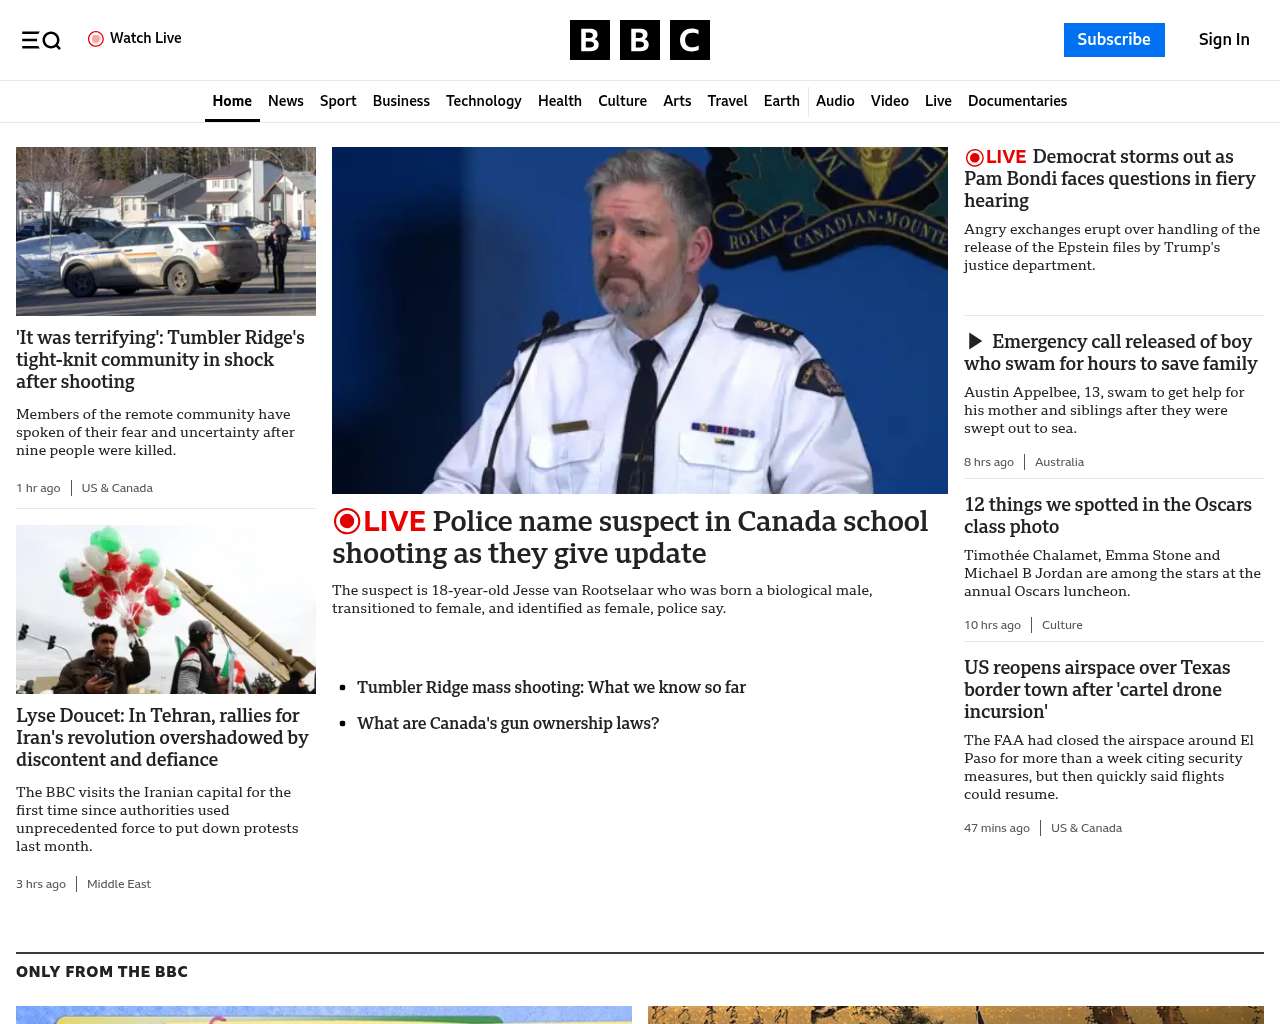
Task: Click the BBC logo
Action: click(639, 40)
